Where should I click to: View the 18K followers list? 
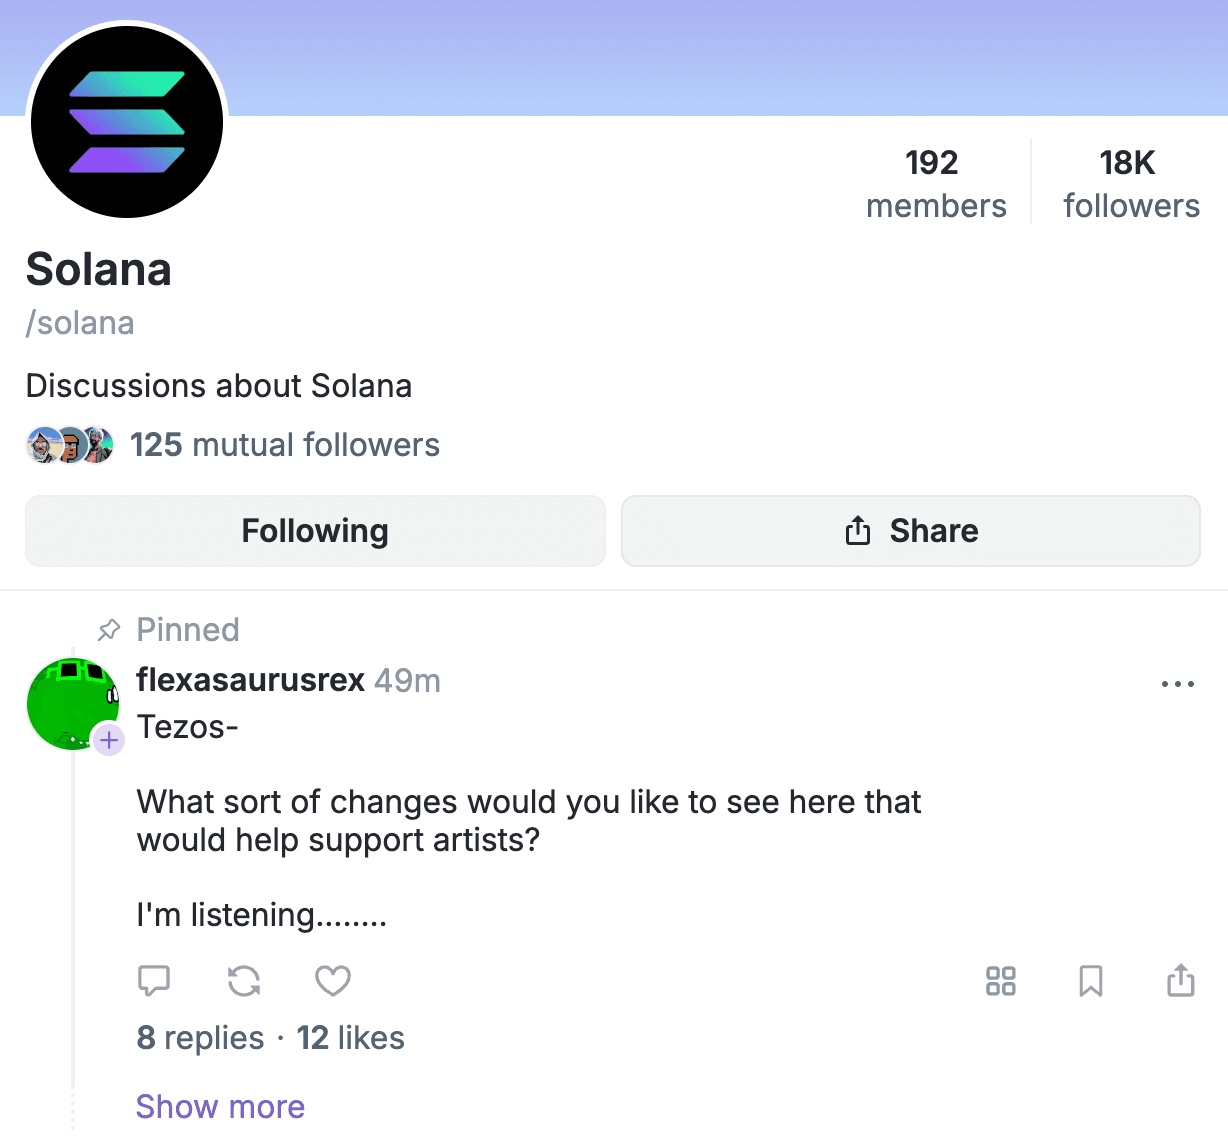coord(1131,183)
